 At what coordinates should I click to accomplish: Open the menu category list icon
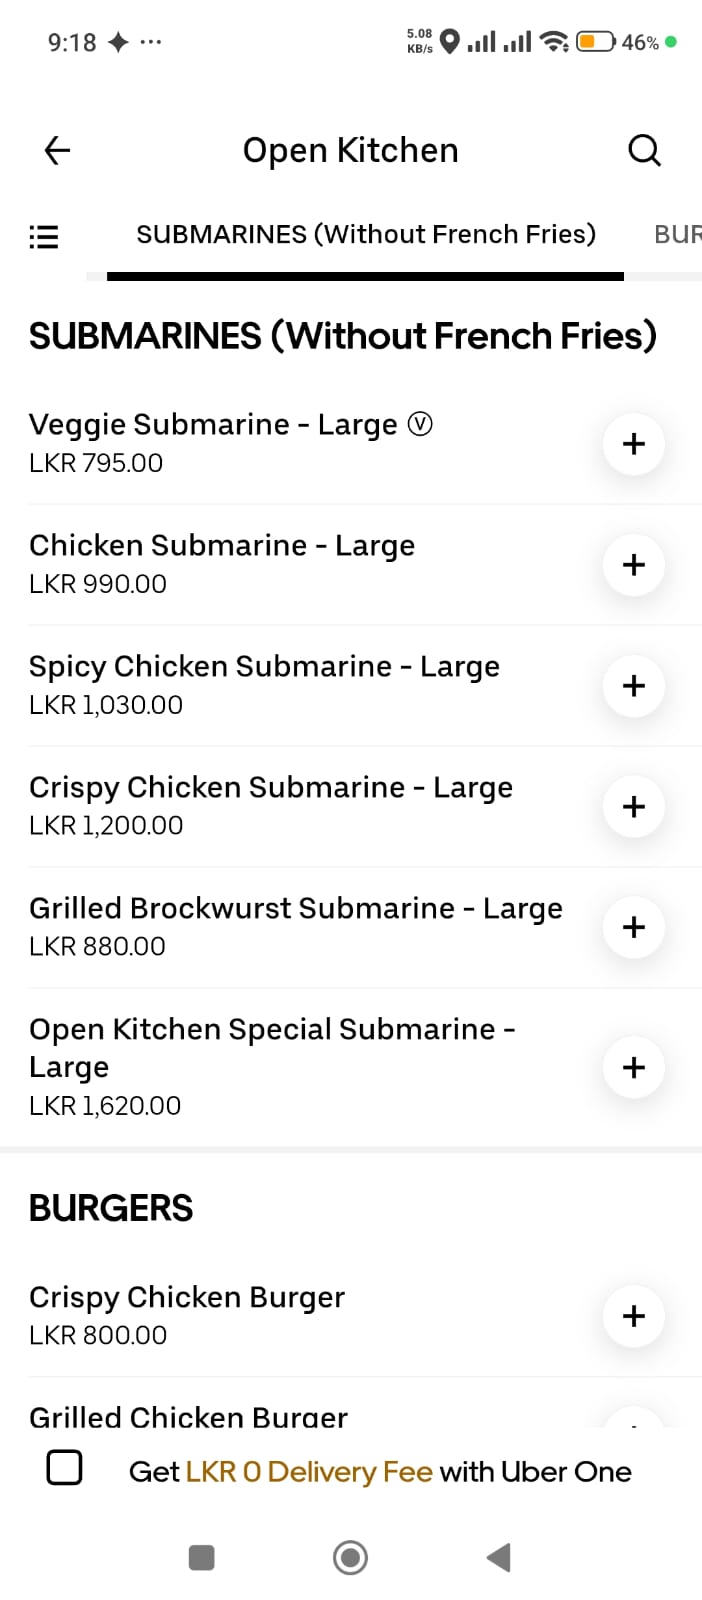tap(43, 237)
